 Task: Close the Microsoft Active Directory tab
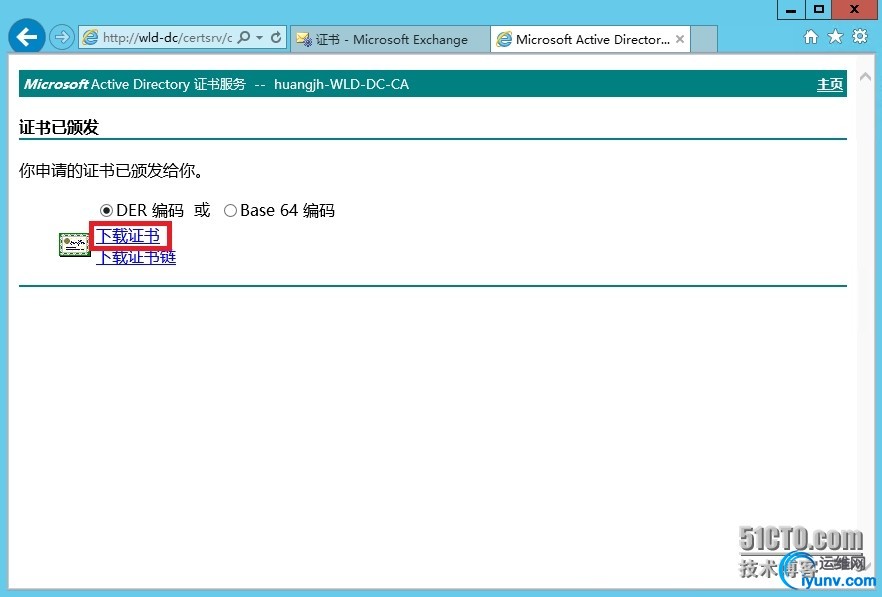click(680, 39)
